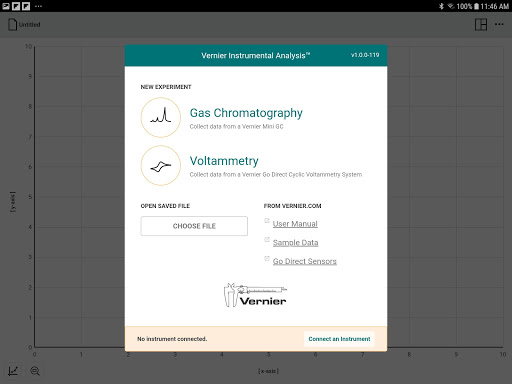Viewport: 512px width, 384px height.
Task: Click the external link icon beside User Manual
Action: pos(267,221)
